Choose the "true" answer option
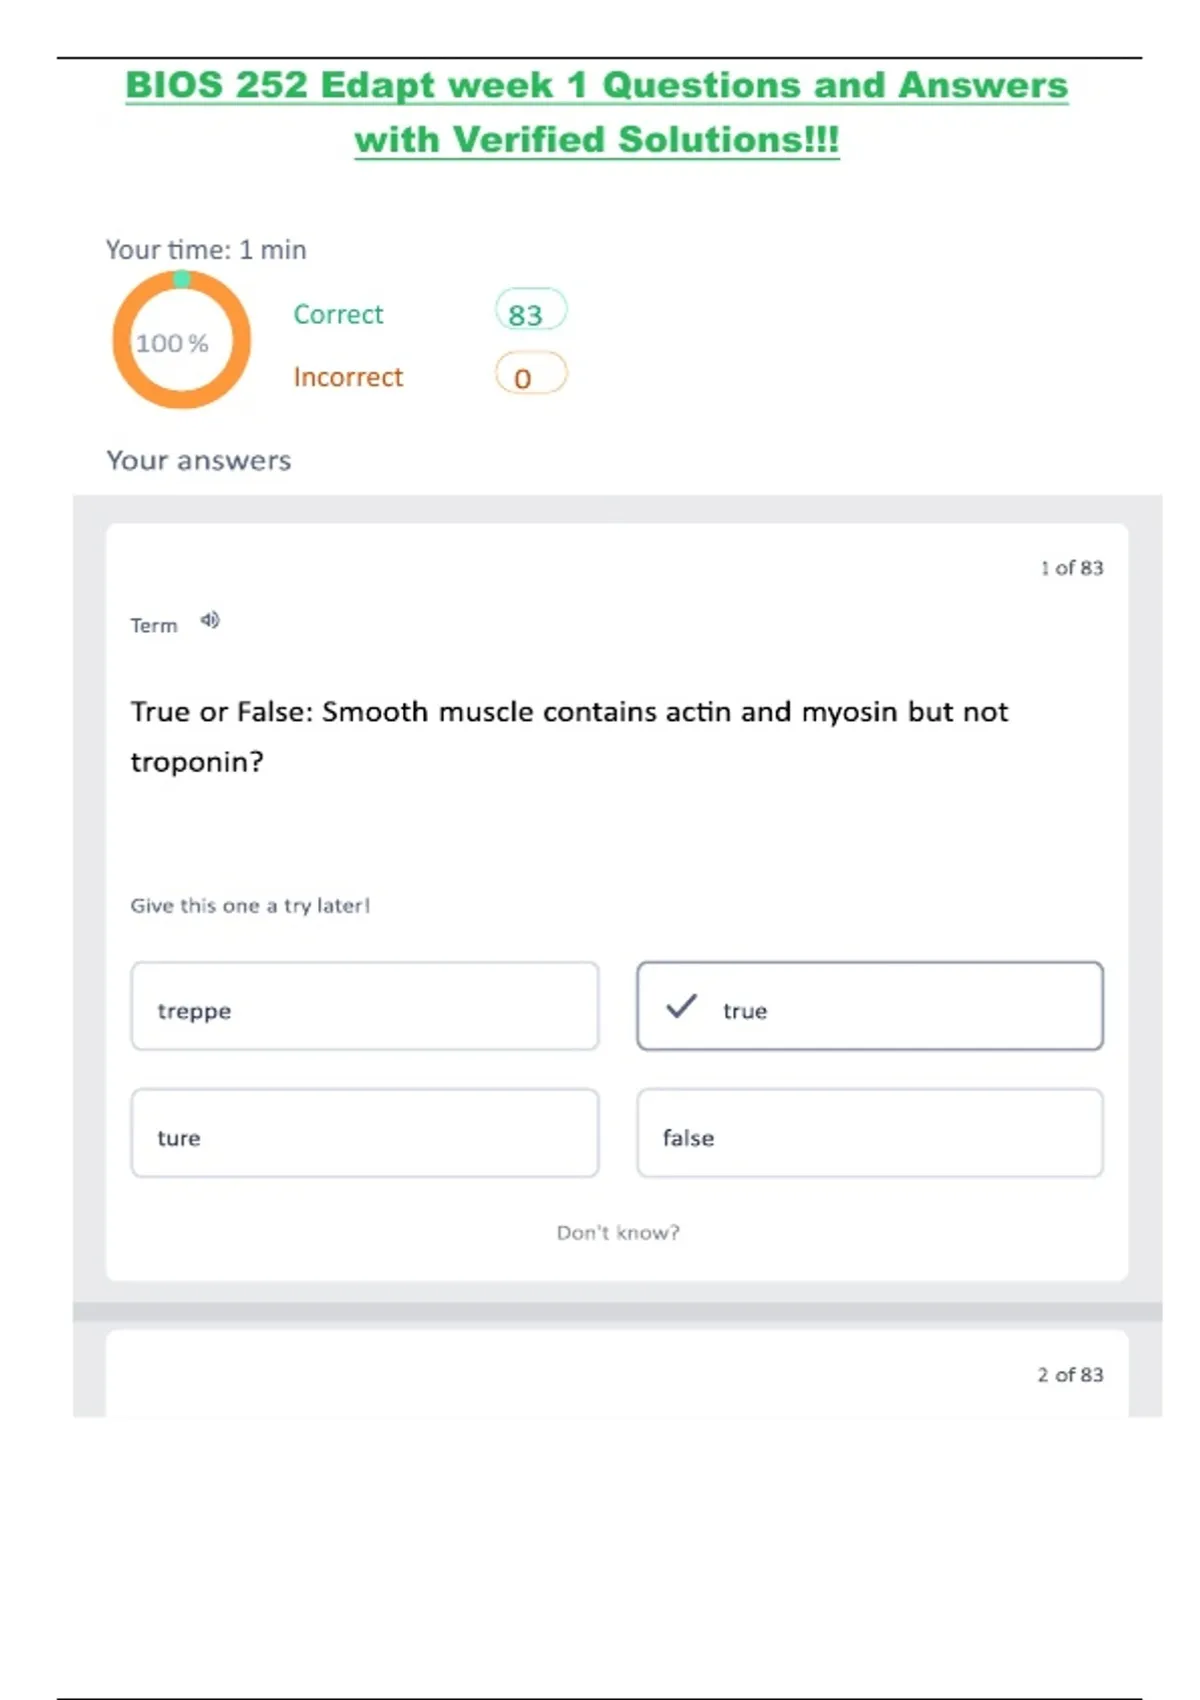 coord(870,1007)
